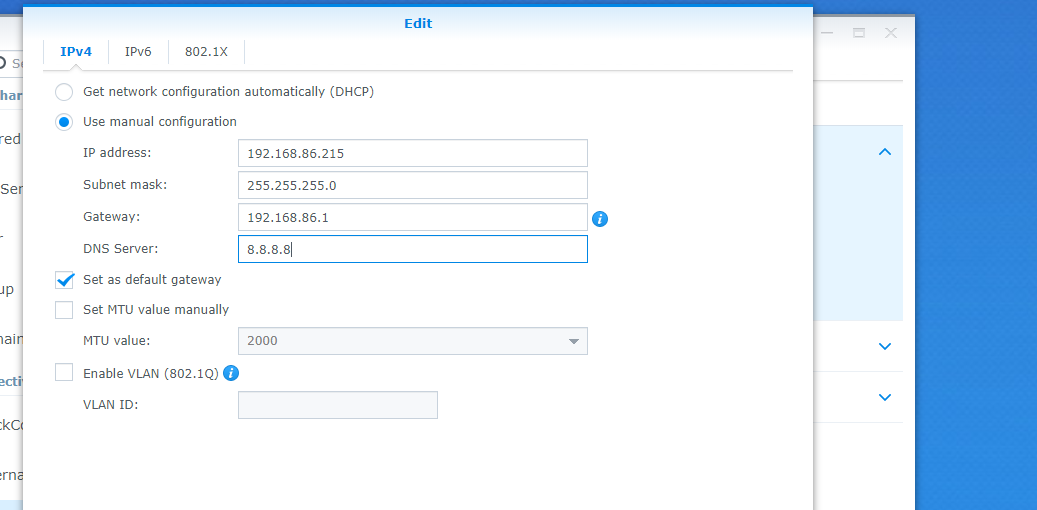Enable Set MTU value manually checkbox

pos(65,310)
